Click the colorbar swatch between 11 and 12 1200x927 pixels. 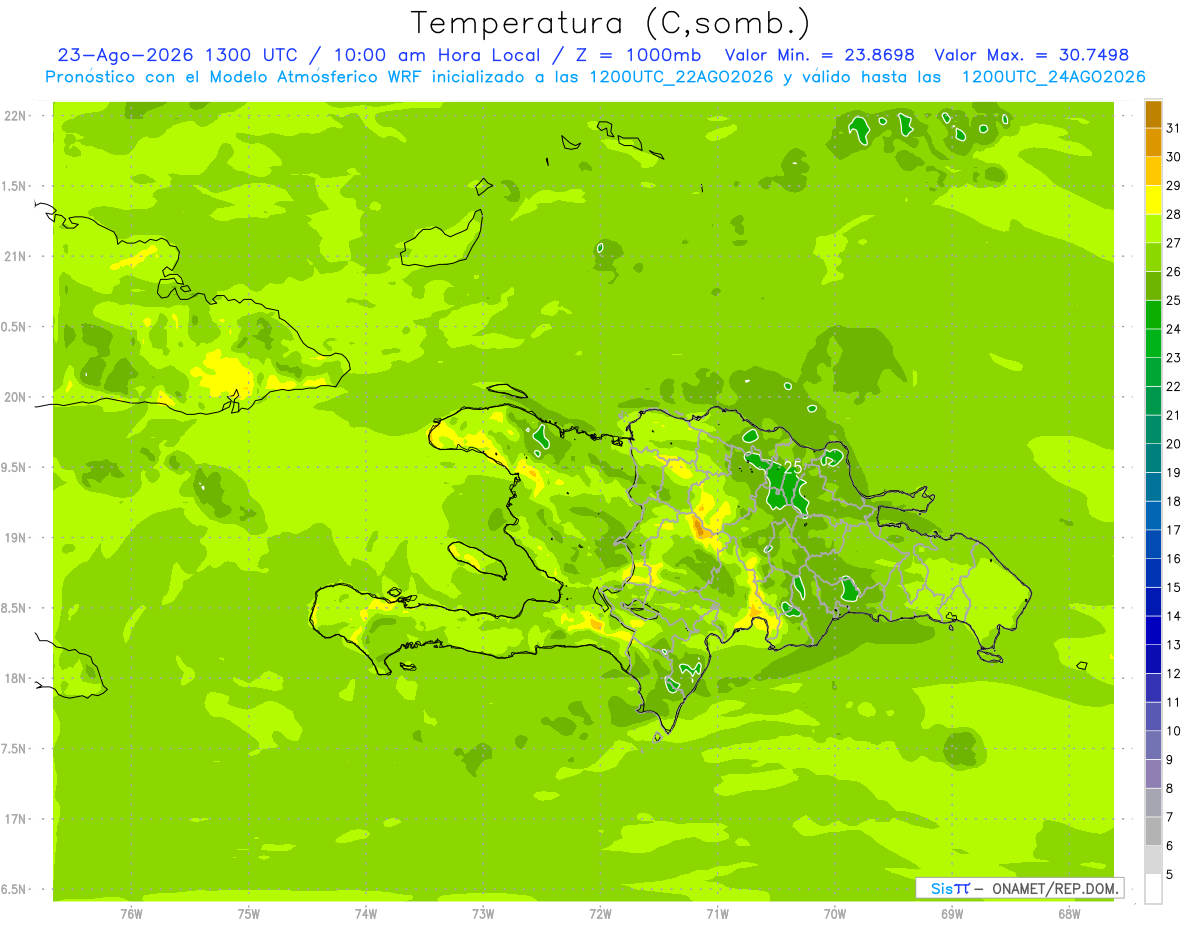click(1153, 688)
